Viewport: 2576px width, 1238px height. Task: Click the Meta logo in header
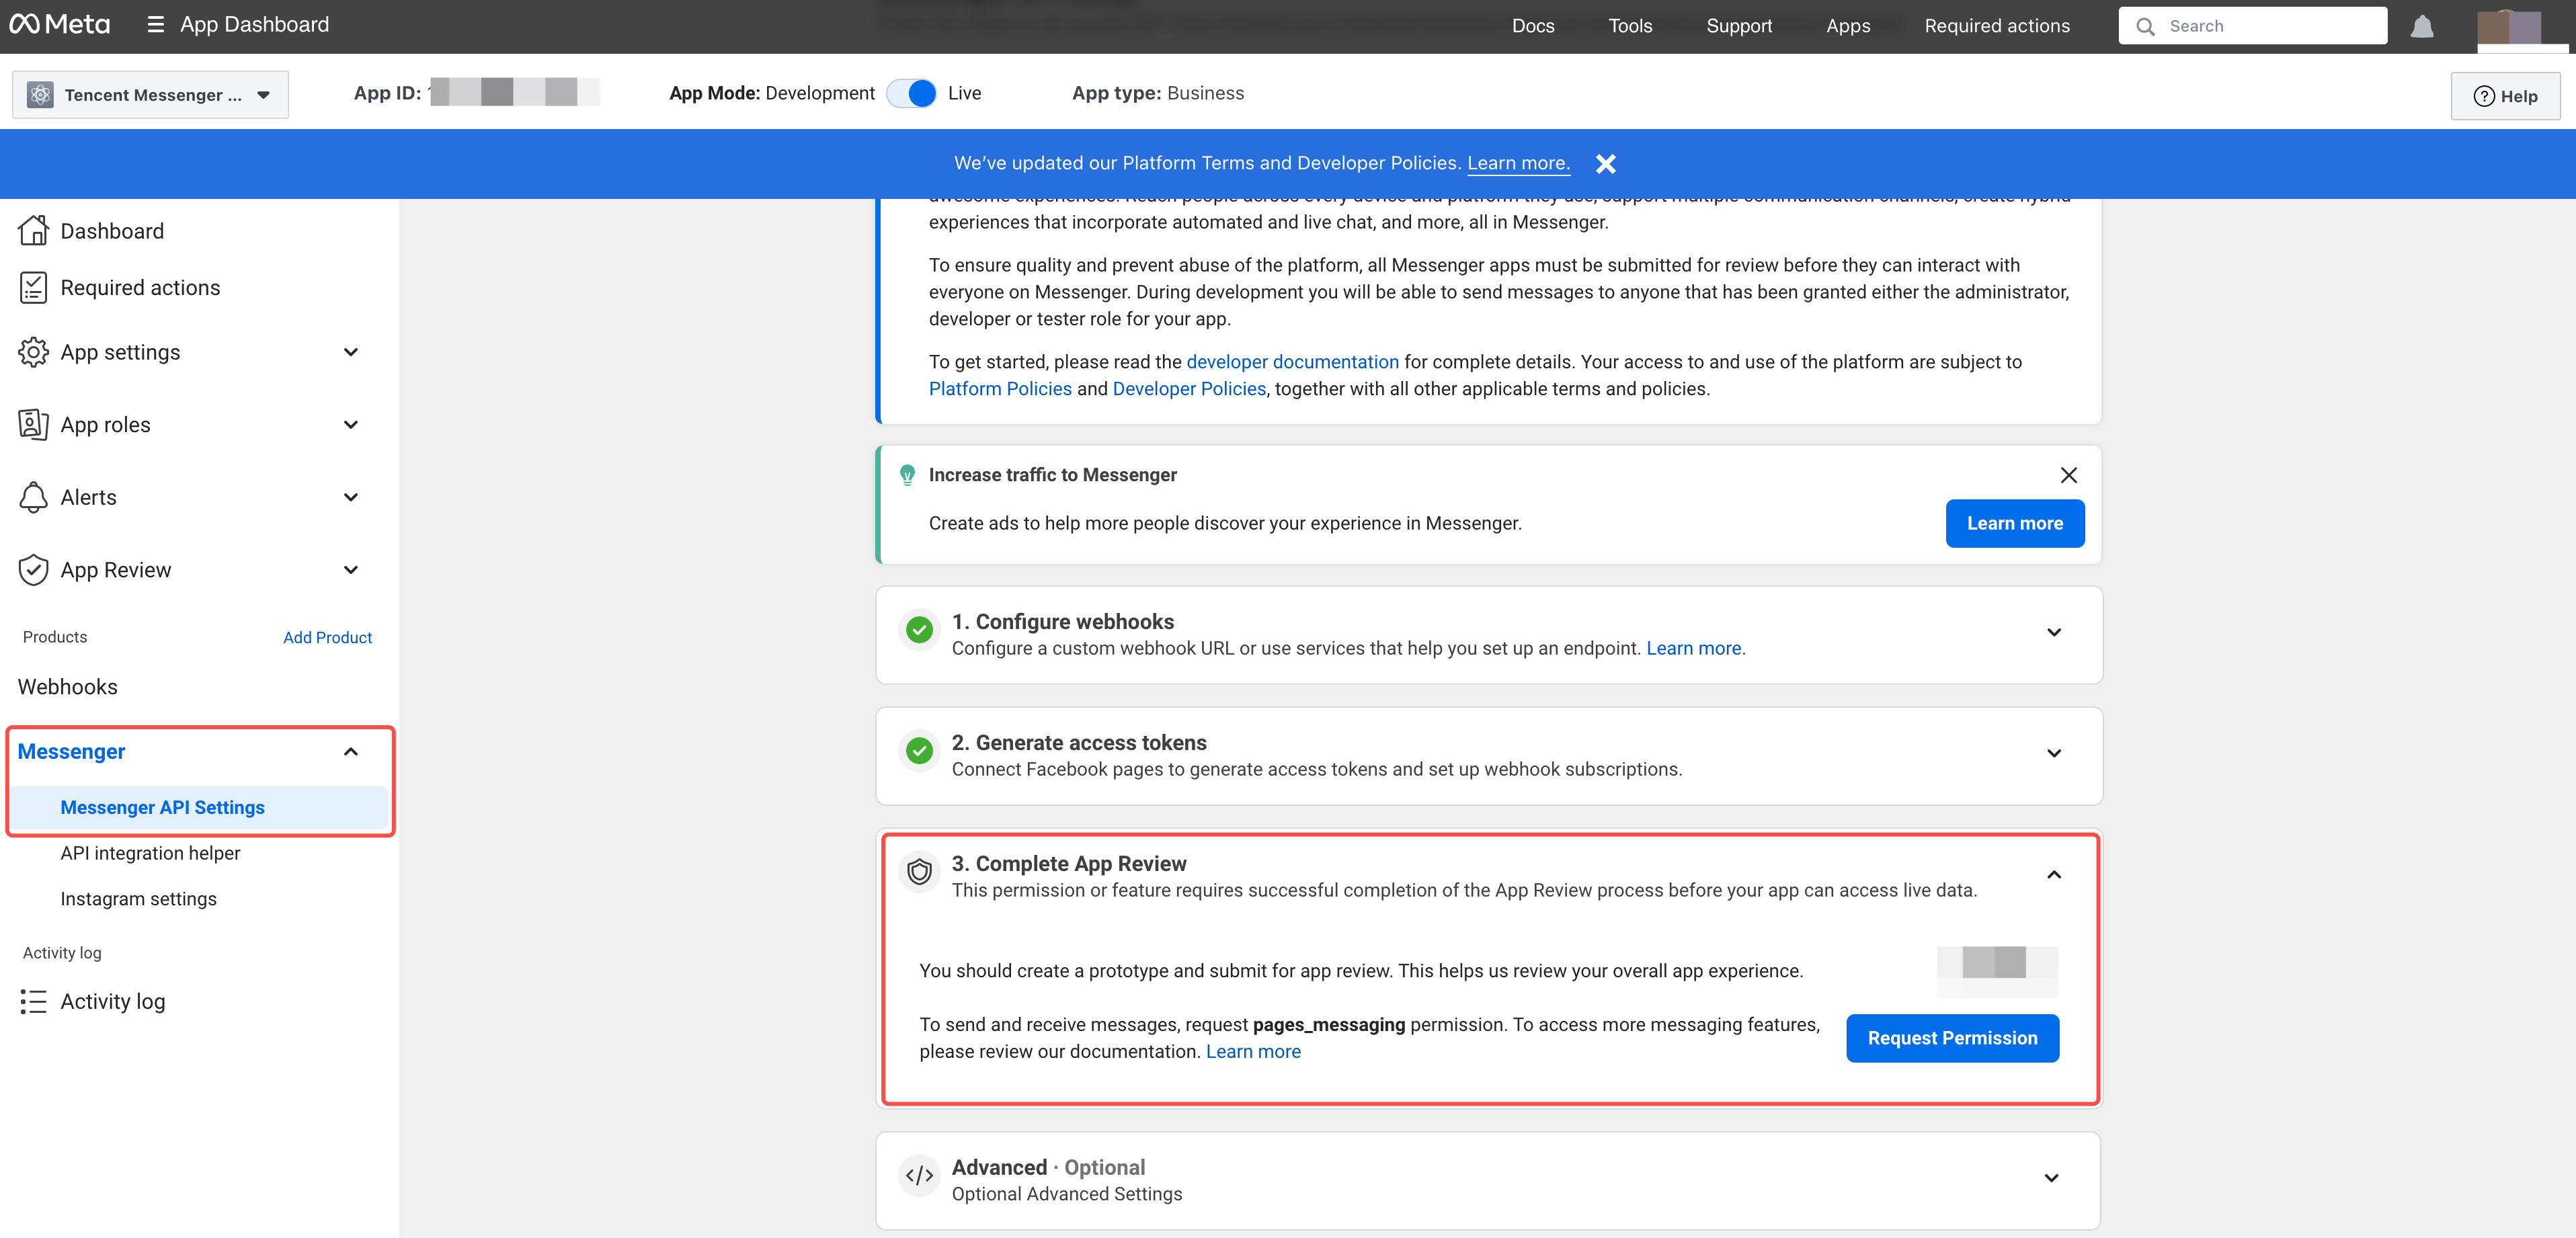[x=60, y=25]
